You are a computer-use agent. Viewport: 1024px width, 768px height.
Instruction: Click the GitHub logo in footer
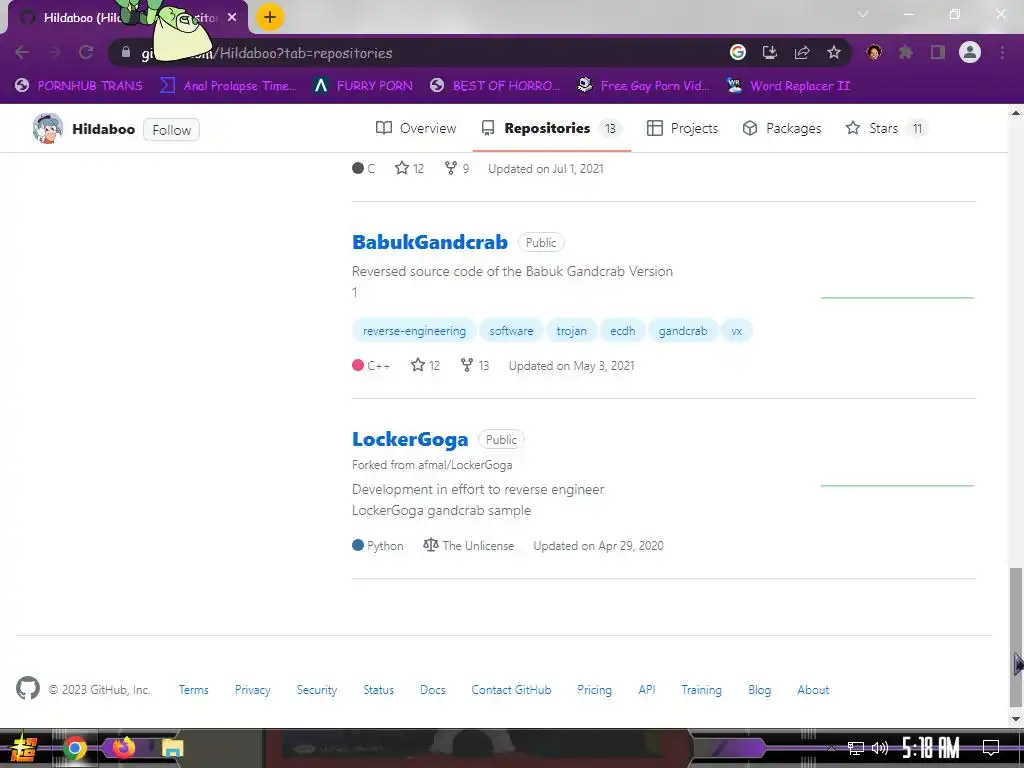28,688
